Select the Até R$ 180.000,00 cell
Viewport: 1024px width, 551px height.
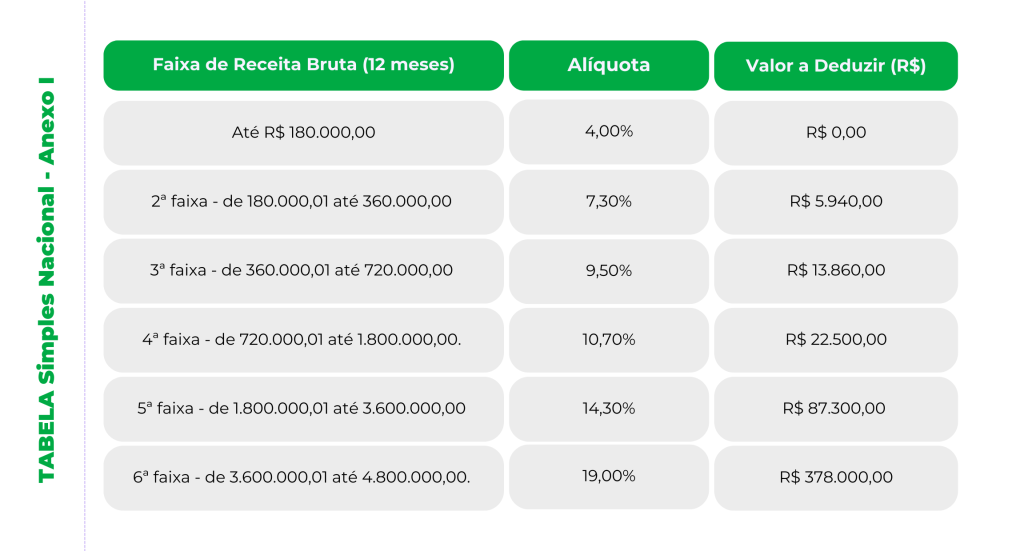304,133
